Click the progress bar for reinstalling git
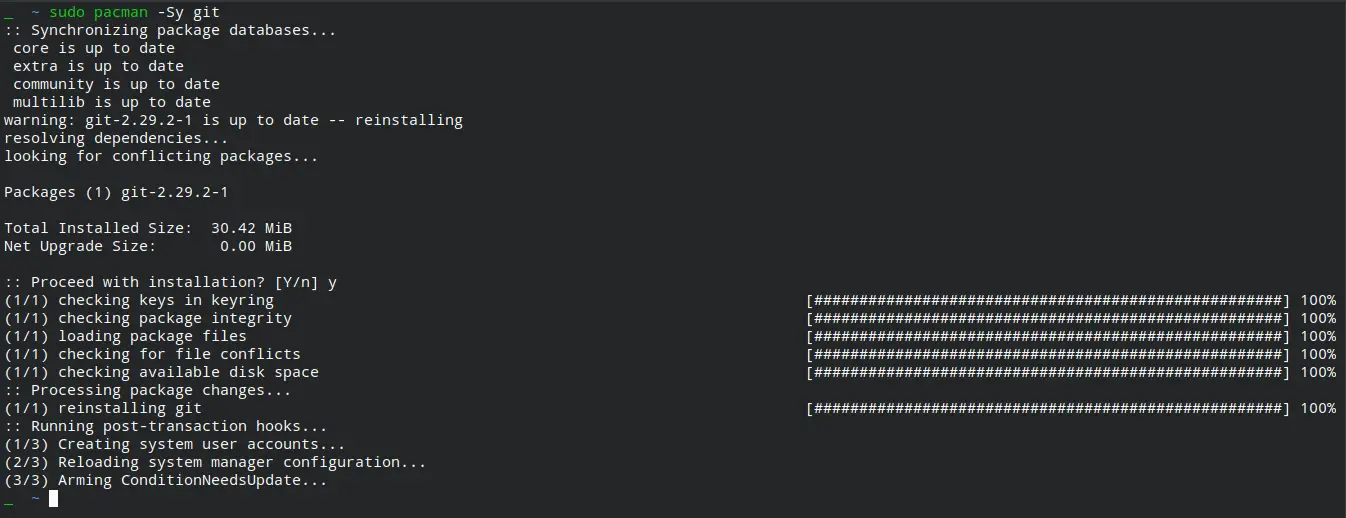The height and width of the screenshot is (518, 1346). click(x=1048, y=408)
